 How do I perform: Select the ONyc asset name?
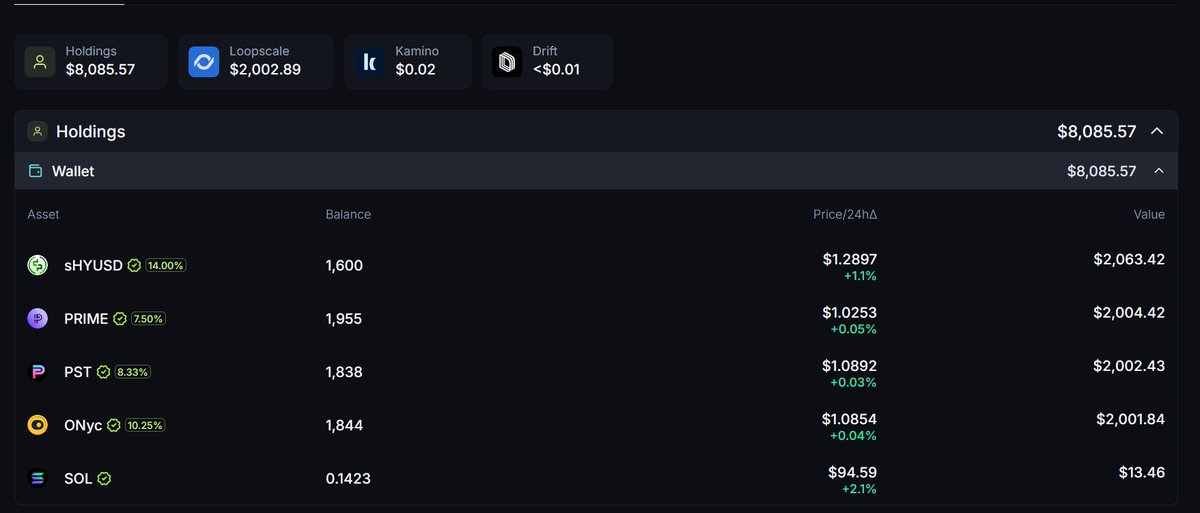(83, 425)
